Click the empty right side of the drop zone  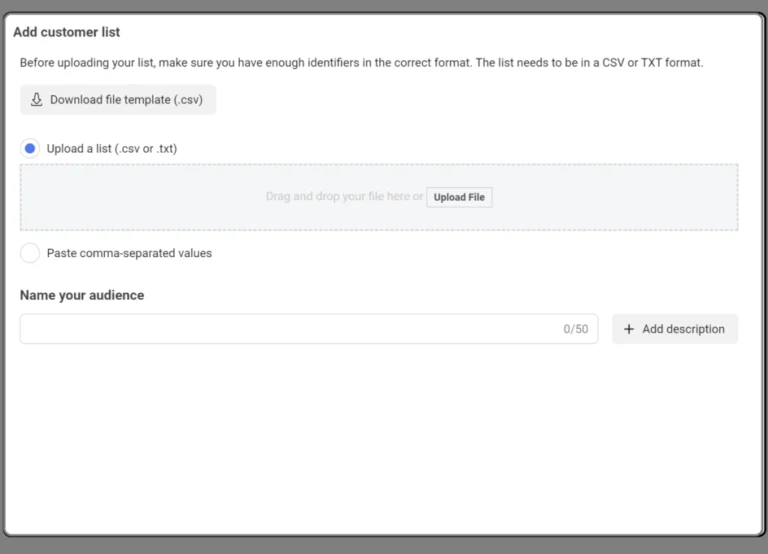[620, 197]
